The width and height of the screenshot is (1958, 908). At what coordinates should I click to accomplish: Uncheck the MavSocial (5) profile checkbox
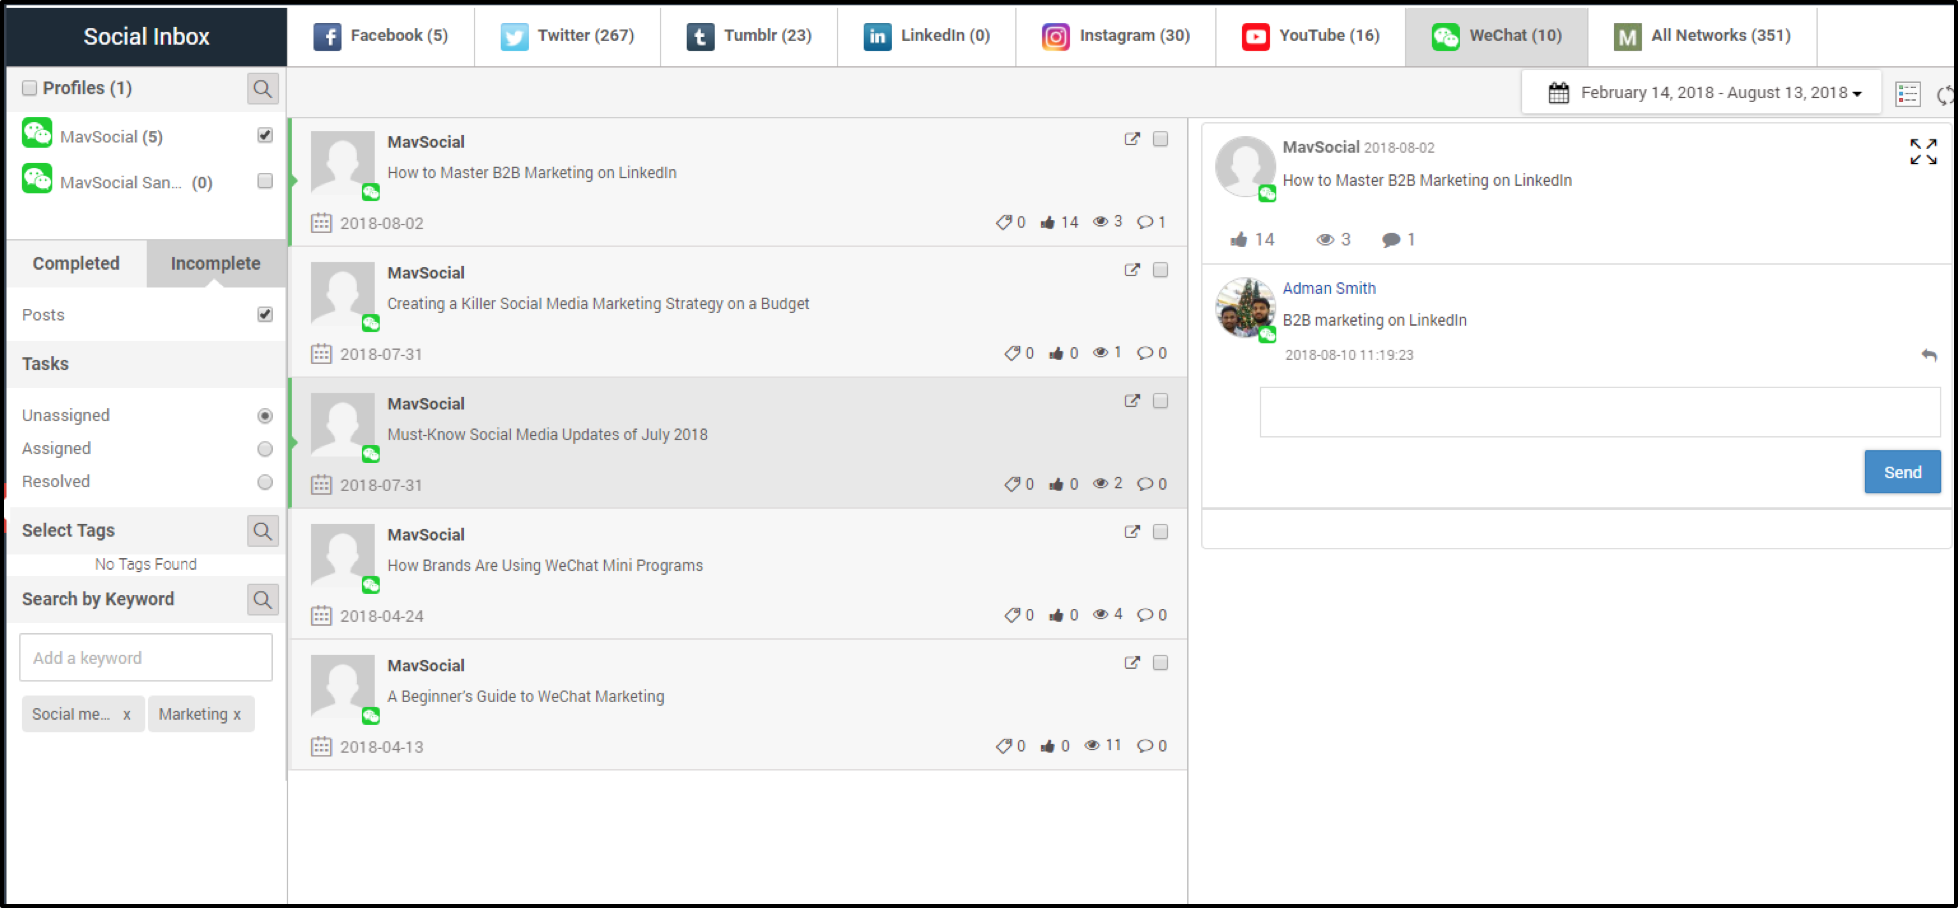[265, 135]
